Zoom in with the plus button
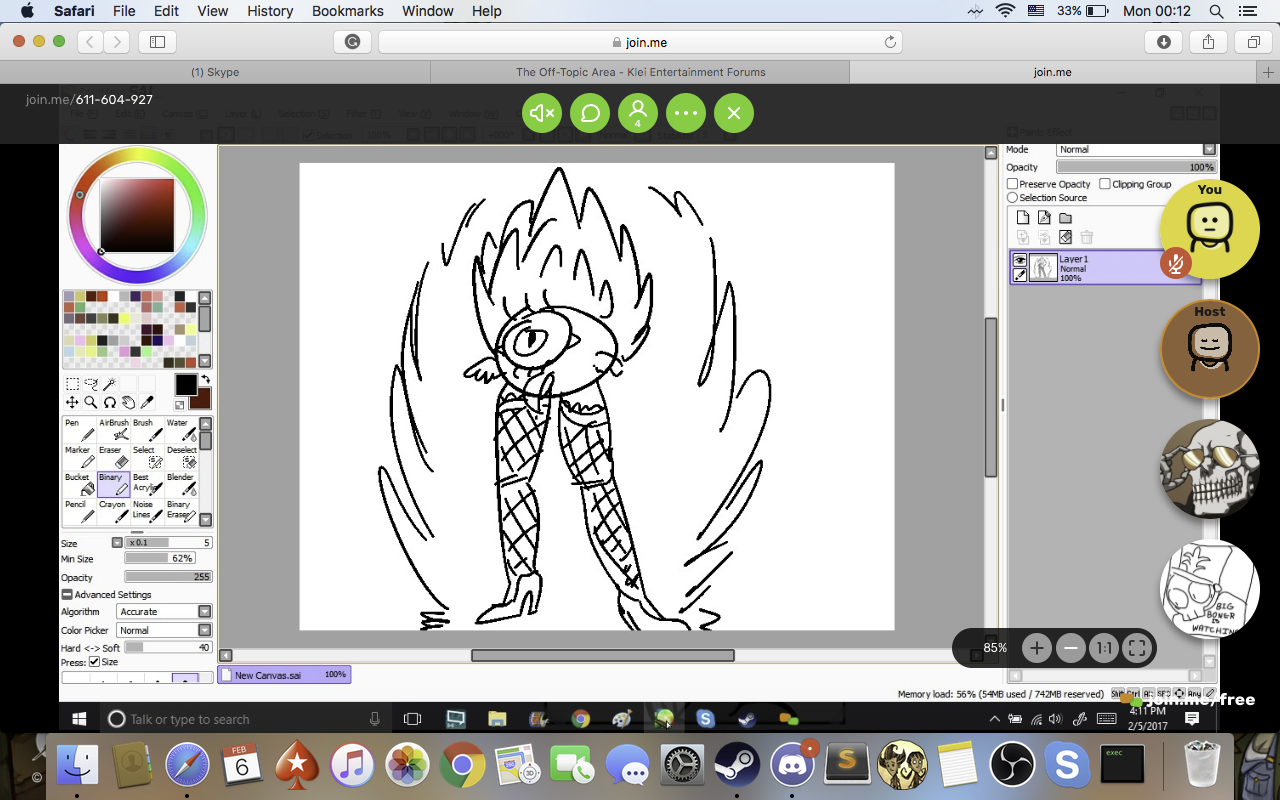Image resolution: width=1280 pixels, height=800 pixels. pos(1036,648)
